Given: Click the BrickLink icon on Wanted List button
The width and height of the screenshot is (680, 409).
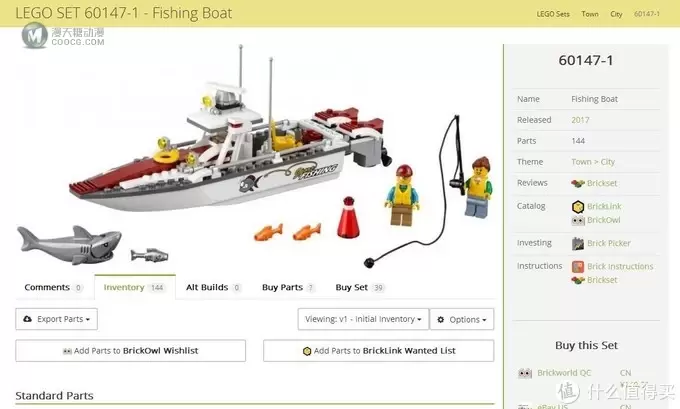Looking at the screenshot, I should (307, 351).
